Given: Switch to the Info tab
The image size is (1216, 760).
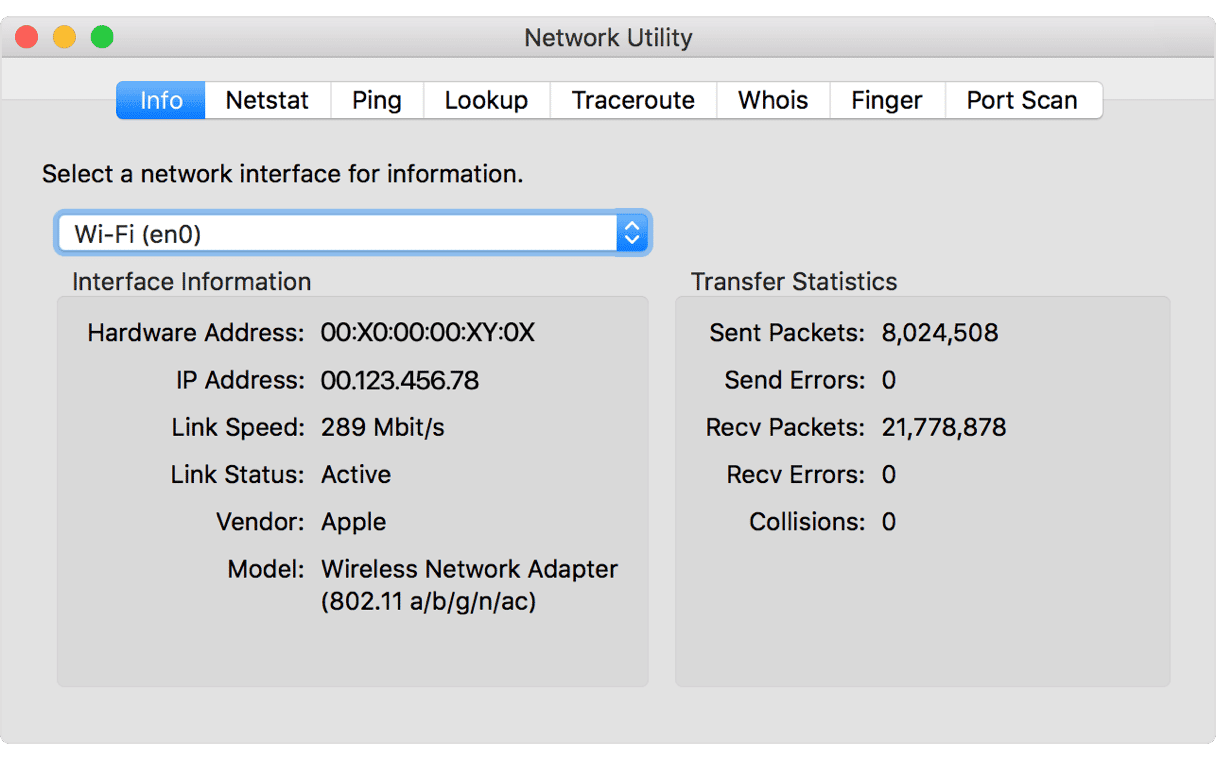Looking at the screenshot, I should click(161, 101).
